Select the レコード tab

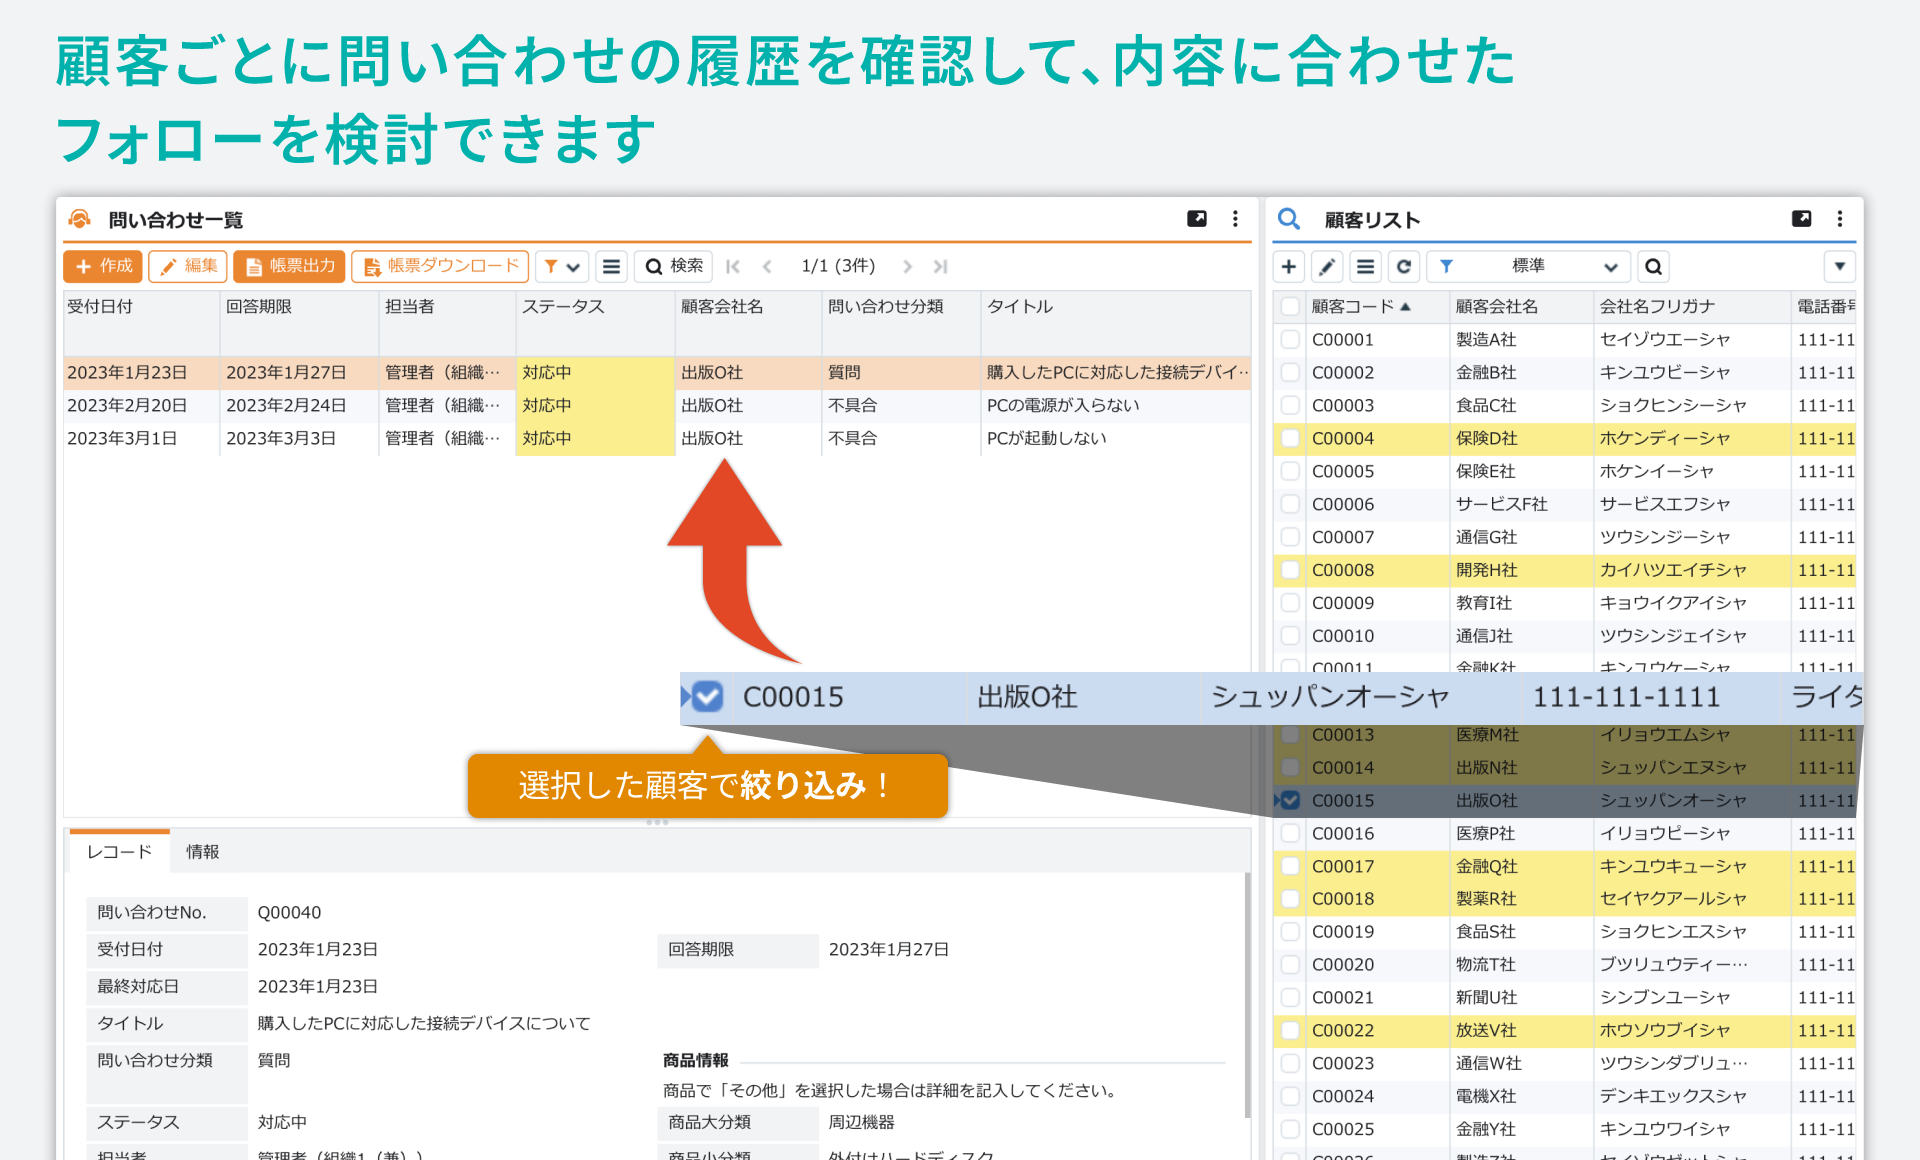(118, 852)
